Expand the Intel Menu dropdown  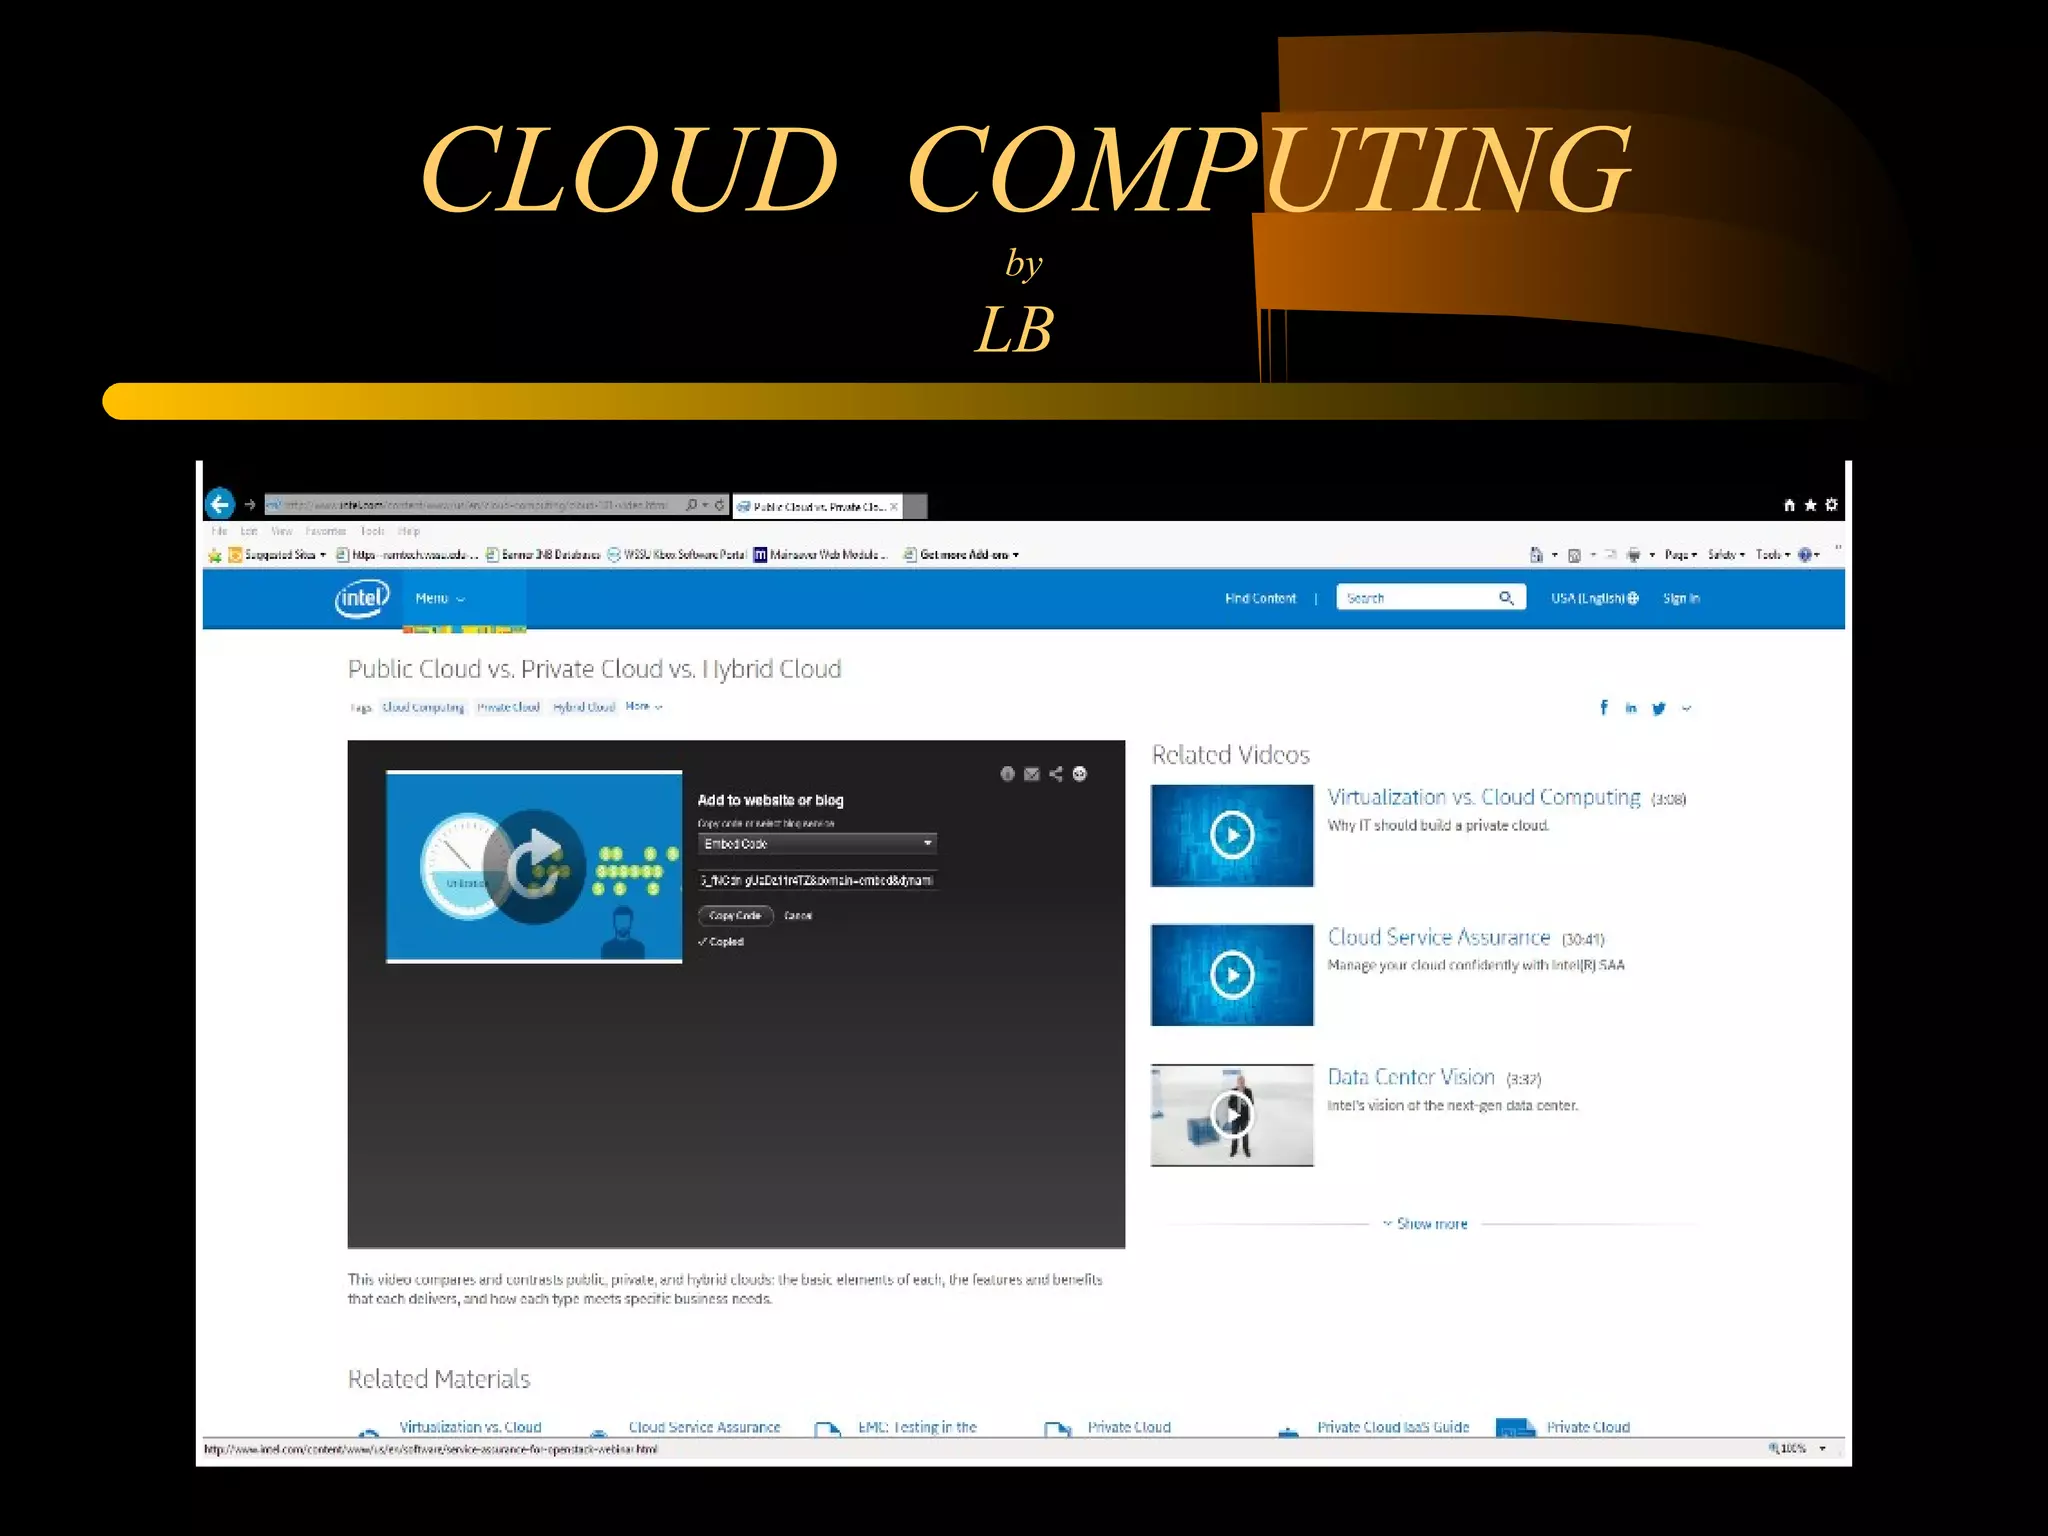[x=440, y=598]
